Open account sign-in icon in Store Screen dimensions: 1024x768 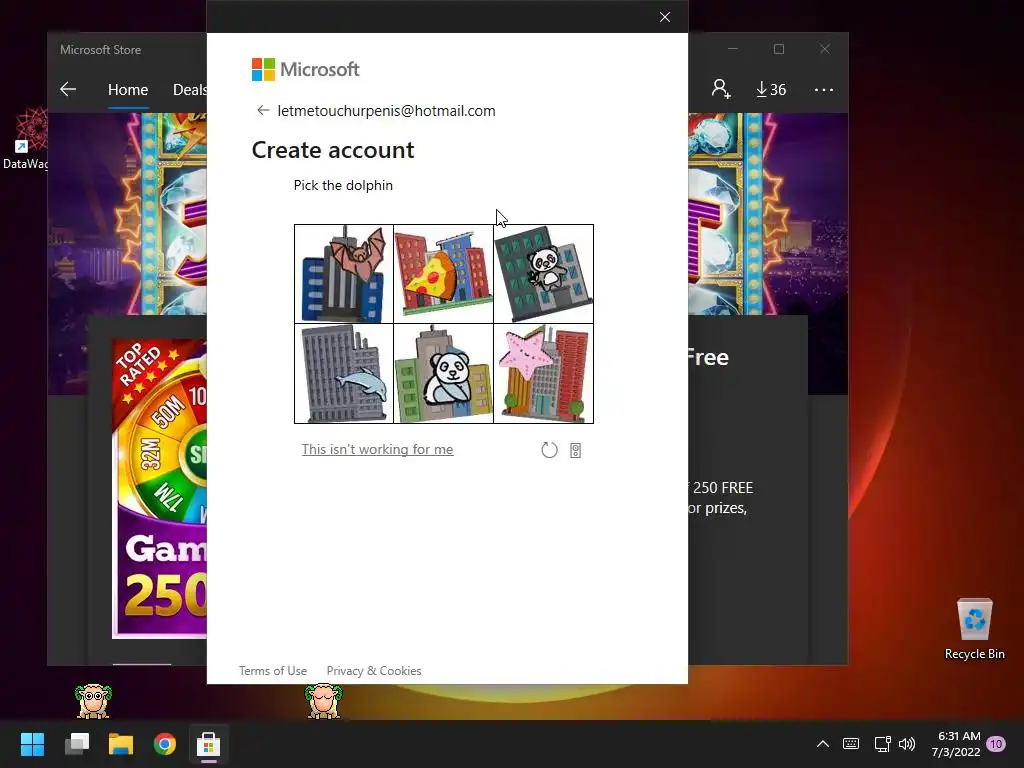[x=721, y=89]
